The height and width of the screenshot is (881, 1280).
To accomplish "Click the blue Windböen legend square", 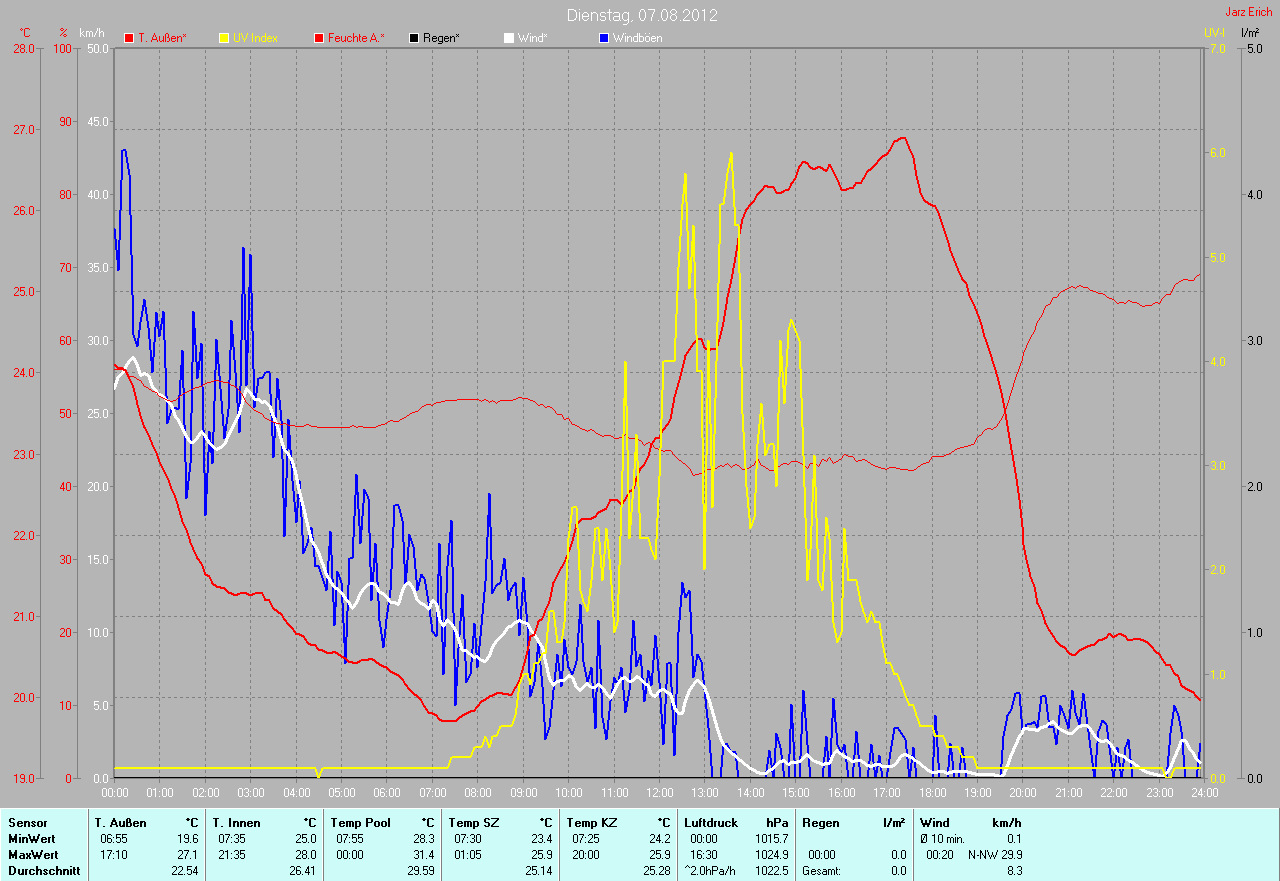I will tap(603, 38).
